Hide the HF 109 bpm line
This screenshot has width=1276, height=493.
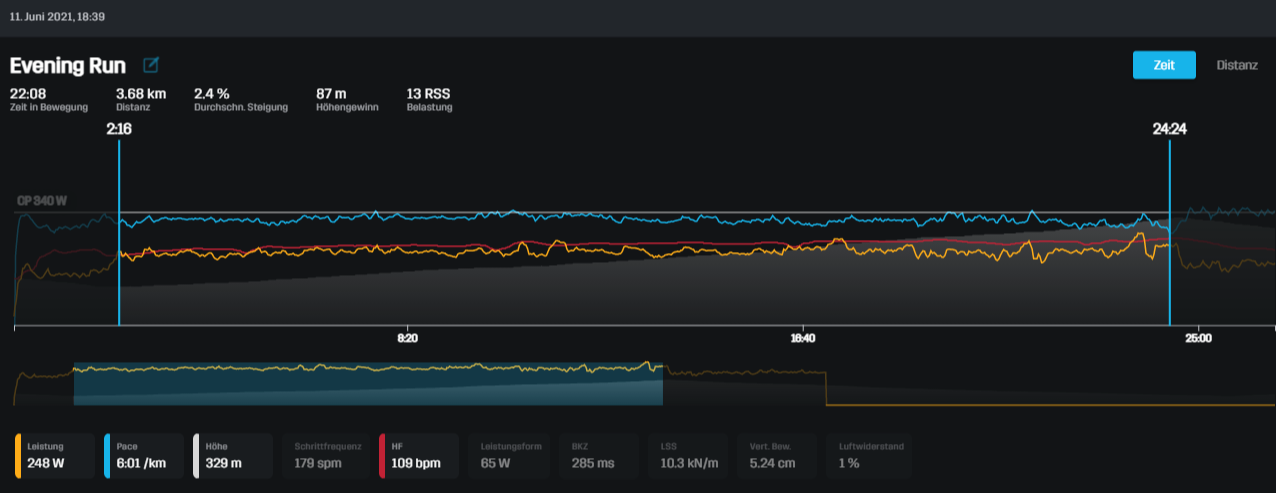(x=417, y=456)
